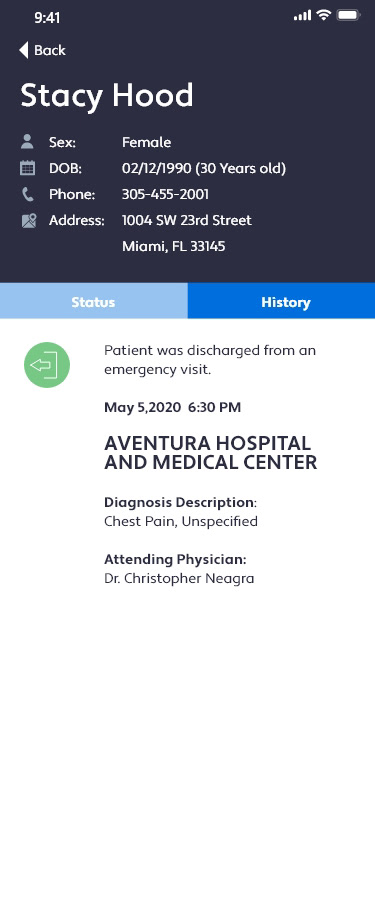Tap the Miami, FL 33145 address line
The width and height of the screenshot is (375, 924).
(x=173, y=246)
